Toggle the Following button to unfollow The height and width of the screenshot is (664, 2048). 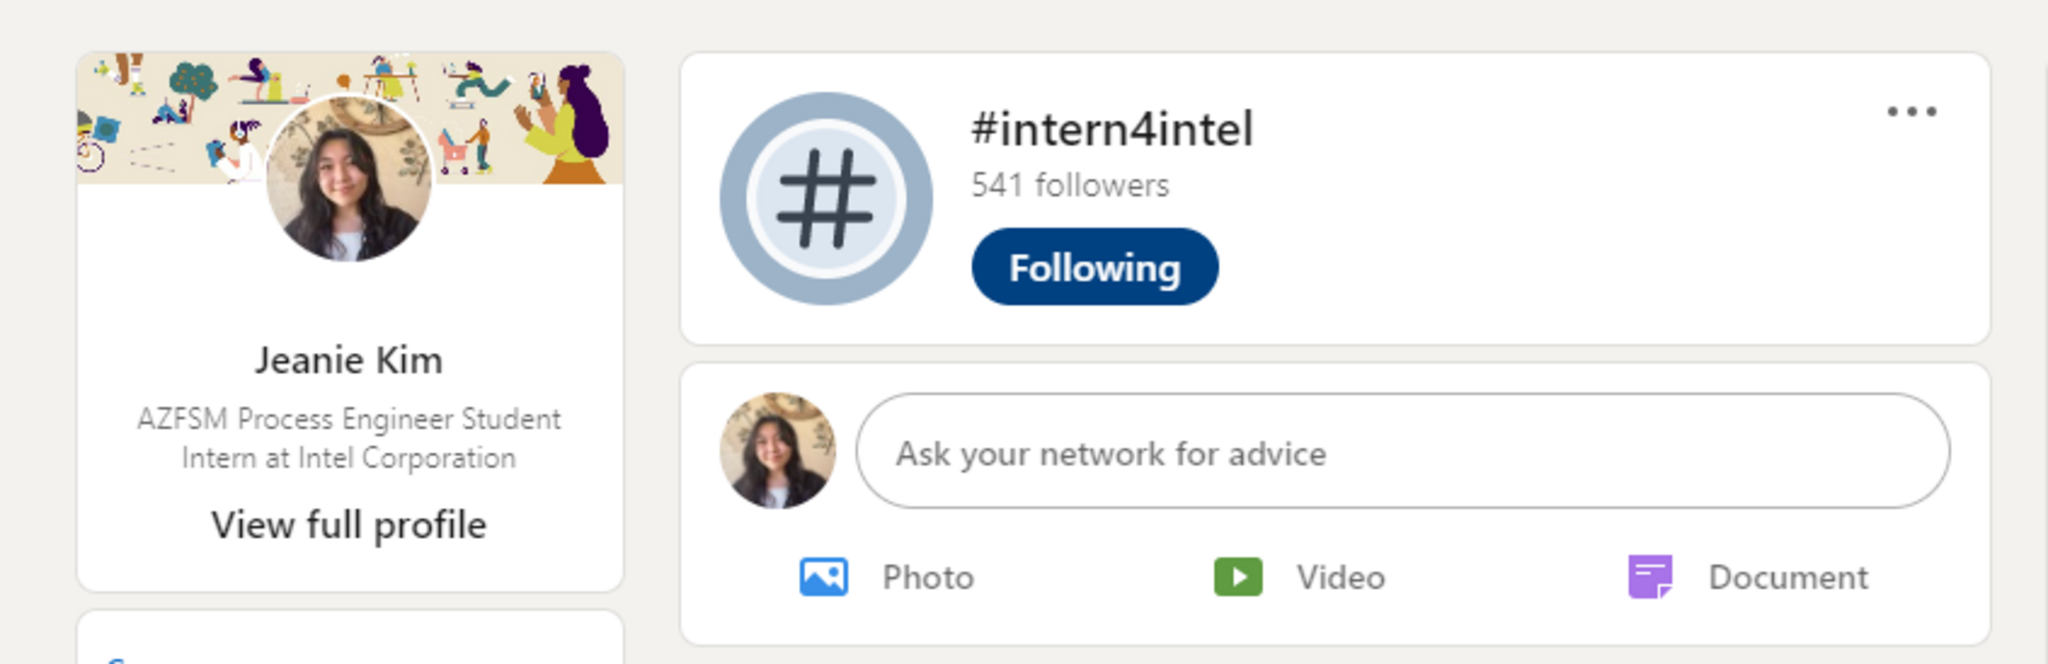[x=1094, y=267]
